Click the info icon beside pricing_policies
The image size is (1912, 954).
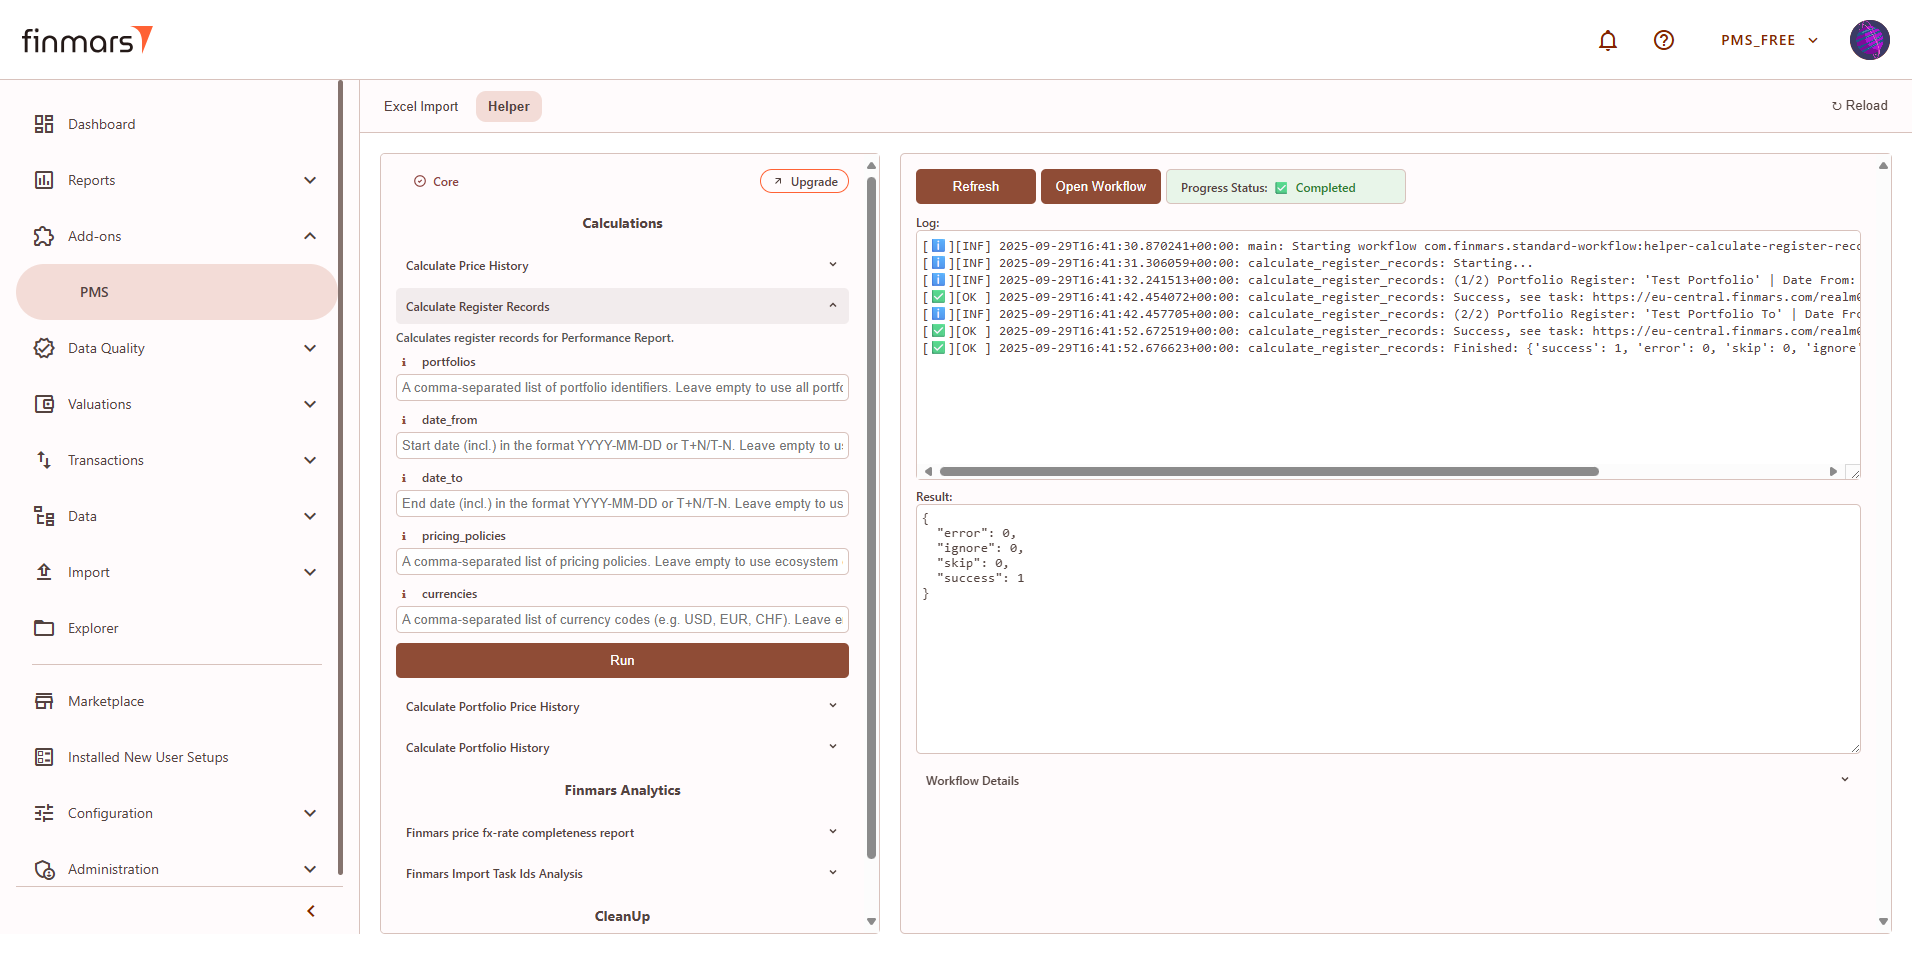(x=404, y=536)
